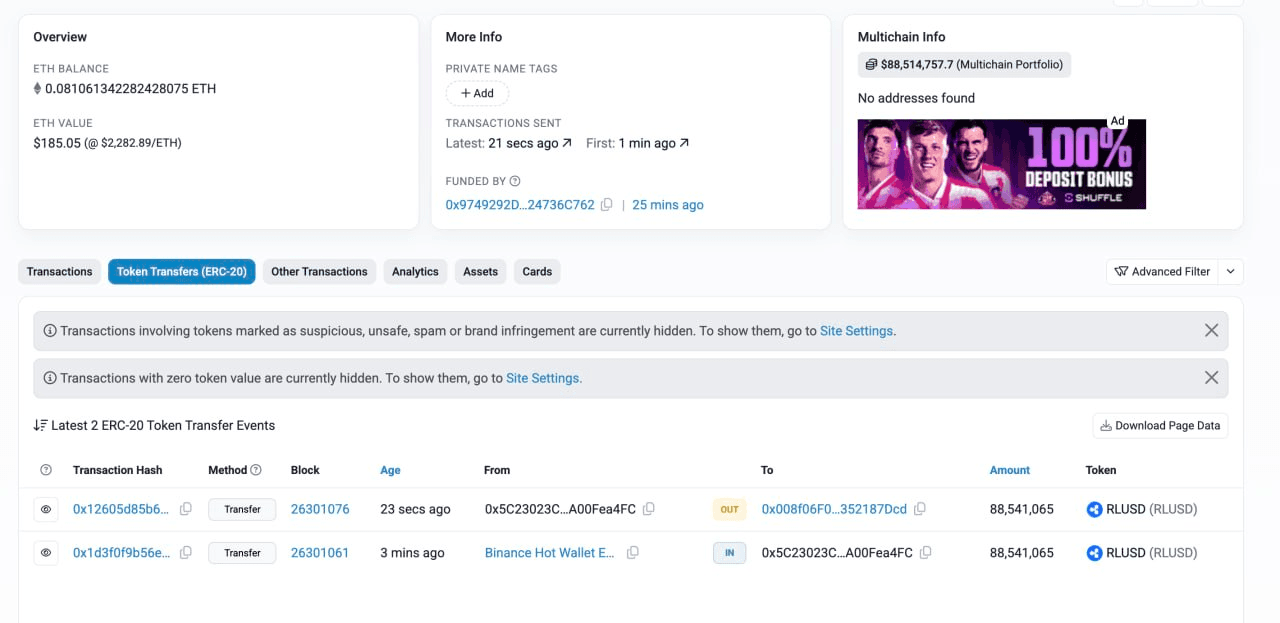Preview transaction 0x12605d85b6 with eye icon
The width and height of the screenshot is (1280, 623).
click(46, 509)
